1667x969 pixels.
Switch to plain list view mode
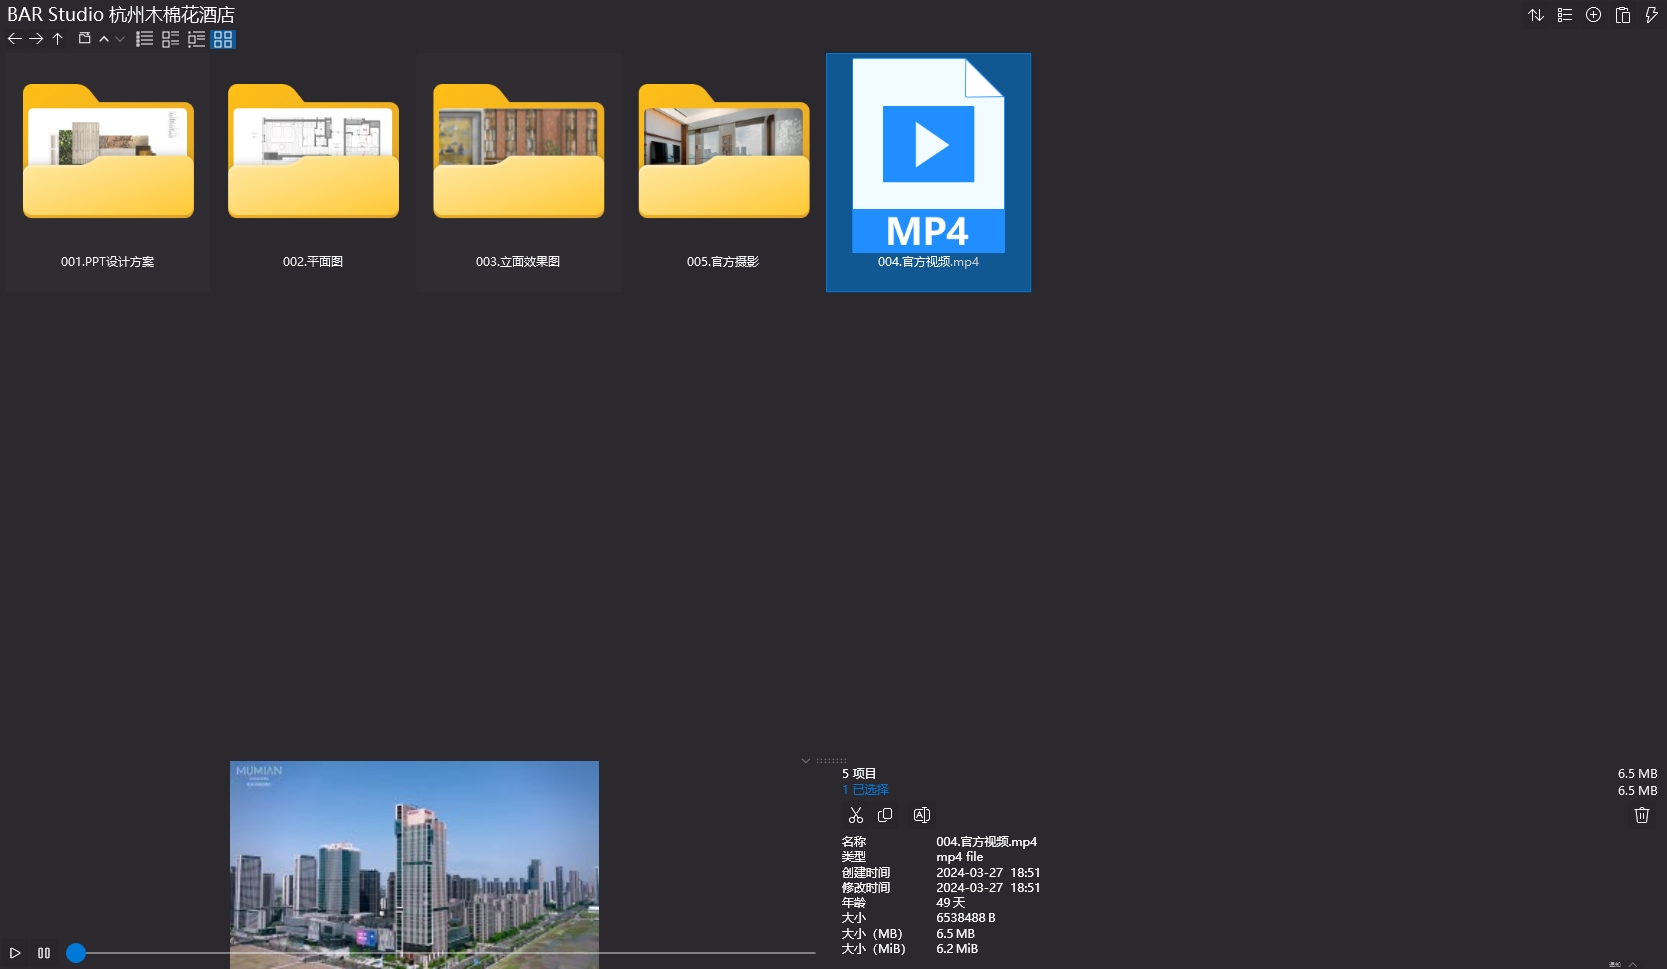(145, 39)
